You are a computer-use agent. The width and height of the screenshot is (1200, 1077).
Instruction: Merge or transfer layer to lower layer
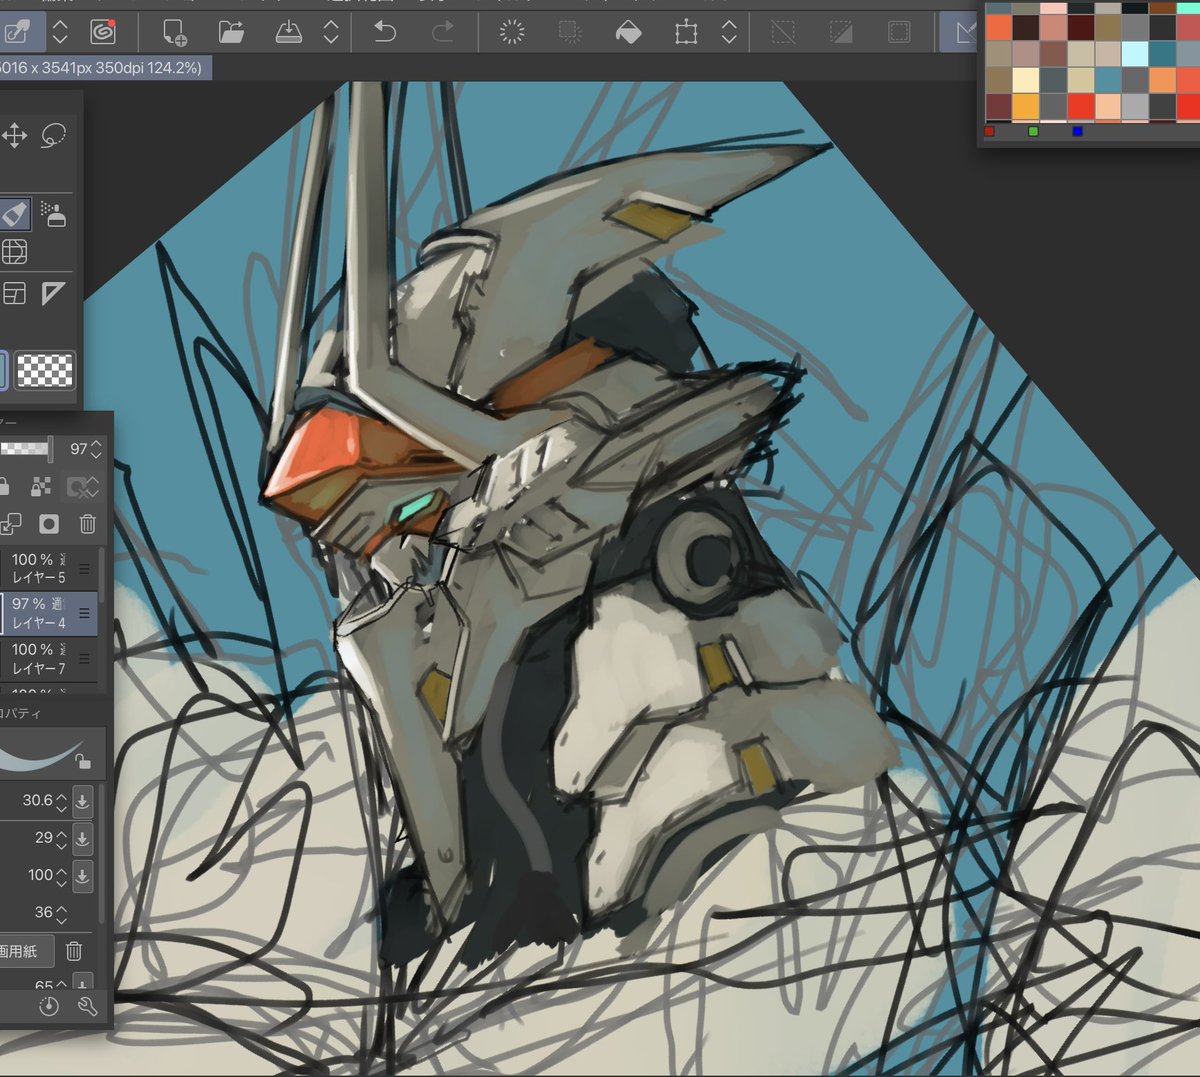[11, 523]
